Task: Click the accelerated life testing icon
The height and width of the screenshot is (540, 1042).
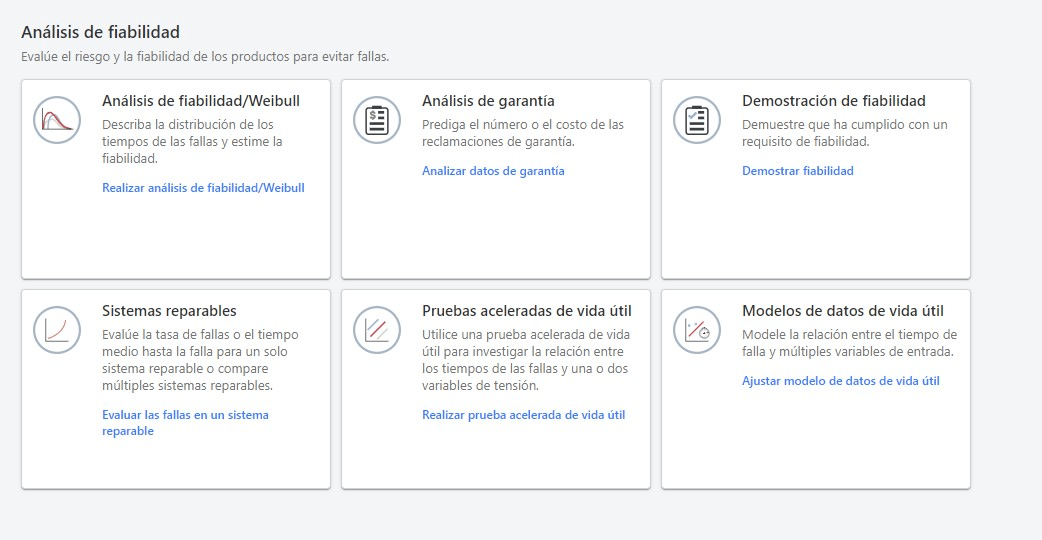Action: coord(377,330)
